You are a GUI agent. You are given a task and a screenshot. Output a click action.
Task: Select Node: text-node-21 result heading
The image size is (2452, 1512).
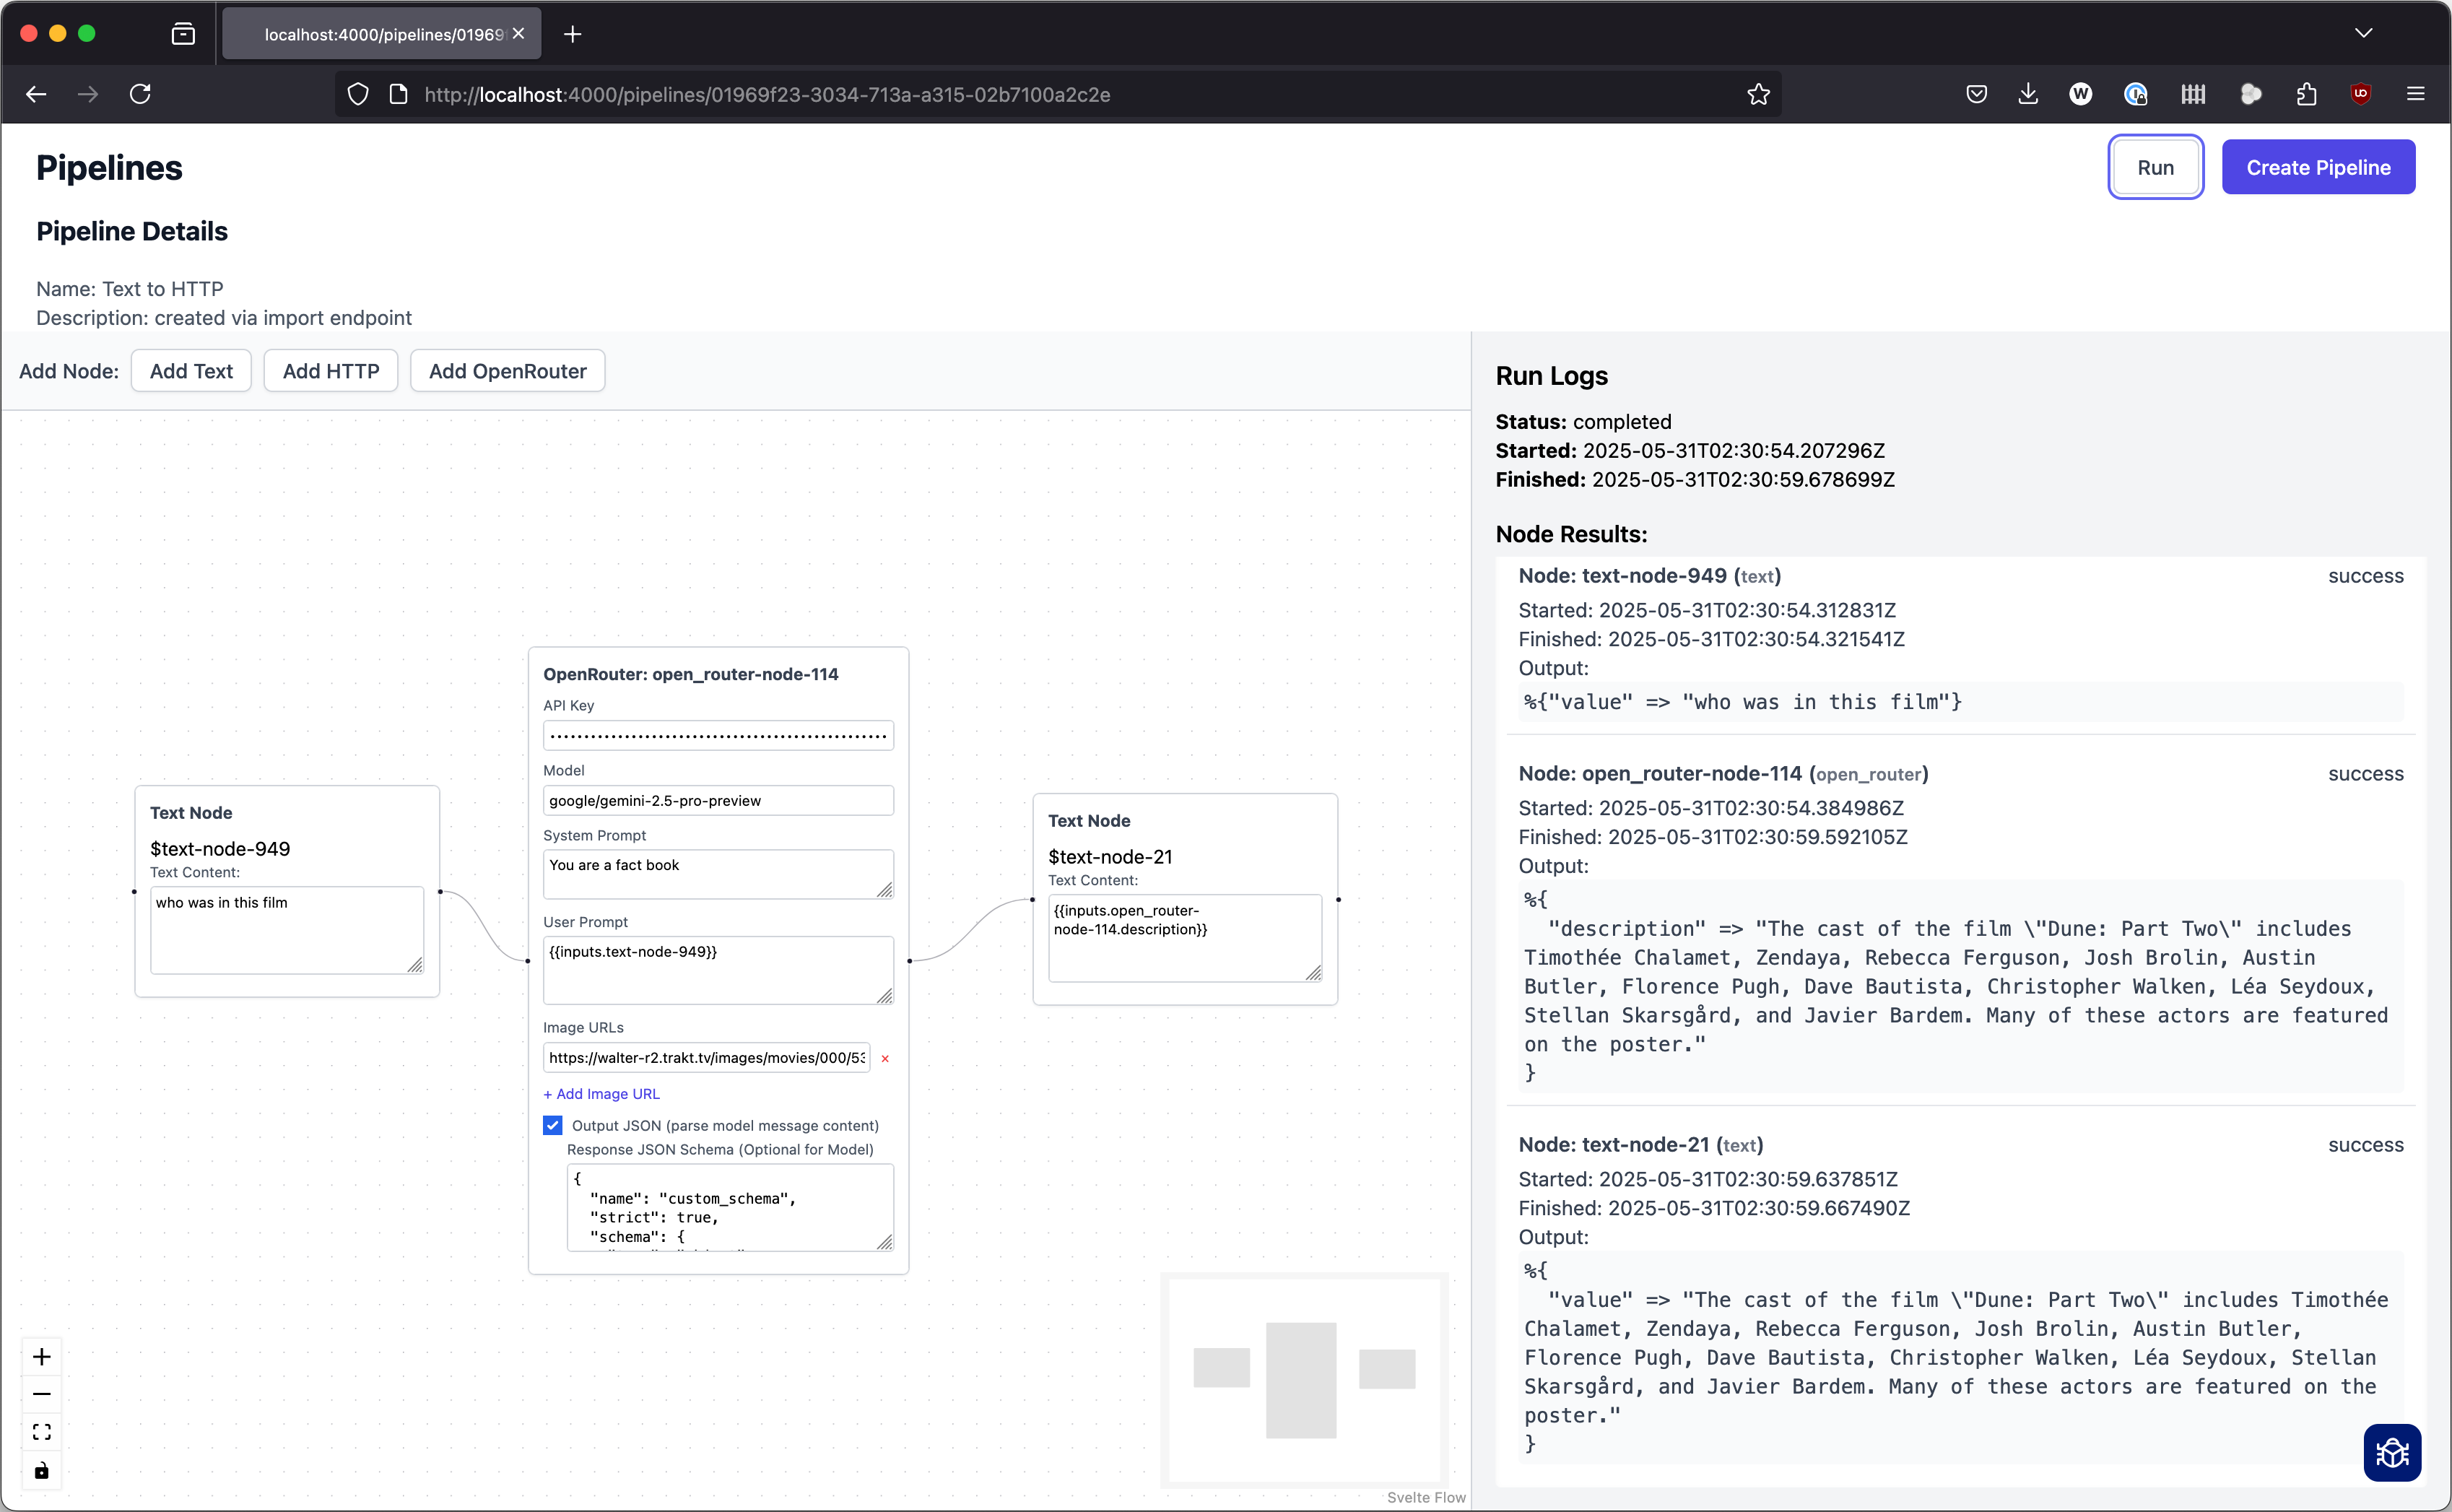tap(1640, 1145)
